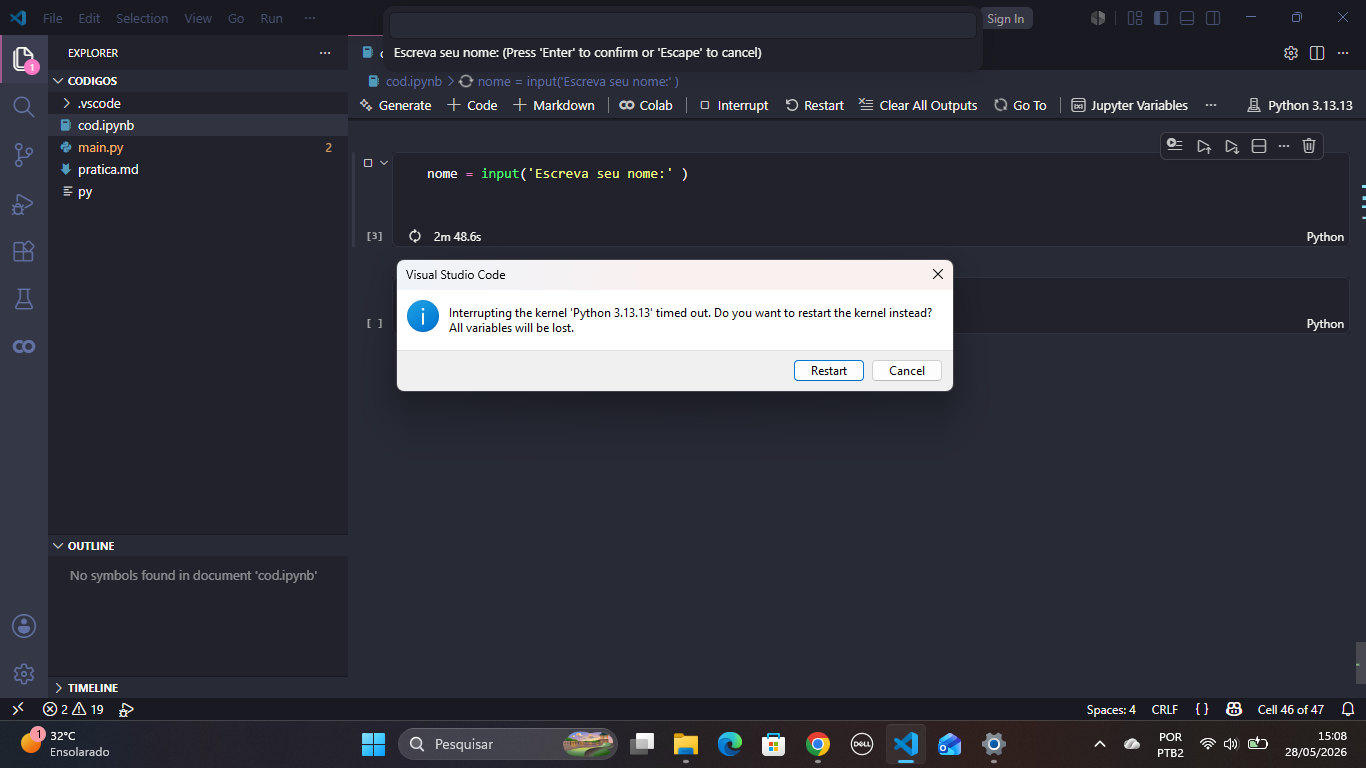This screenshot has height=768, width=1366.
Task: Click Clear All Outputs in notebook toolbar
Action: tap(918, 105)
